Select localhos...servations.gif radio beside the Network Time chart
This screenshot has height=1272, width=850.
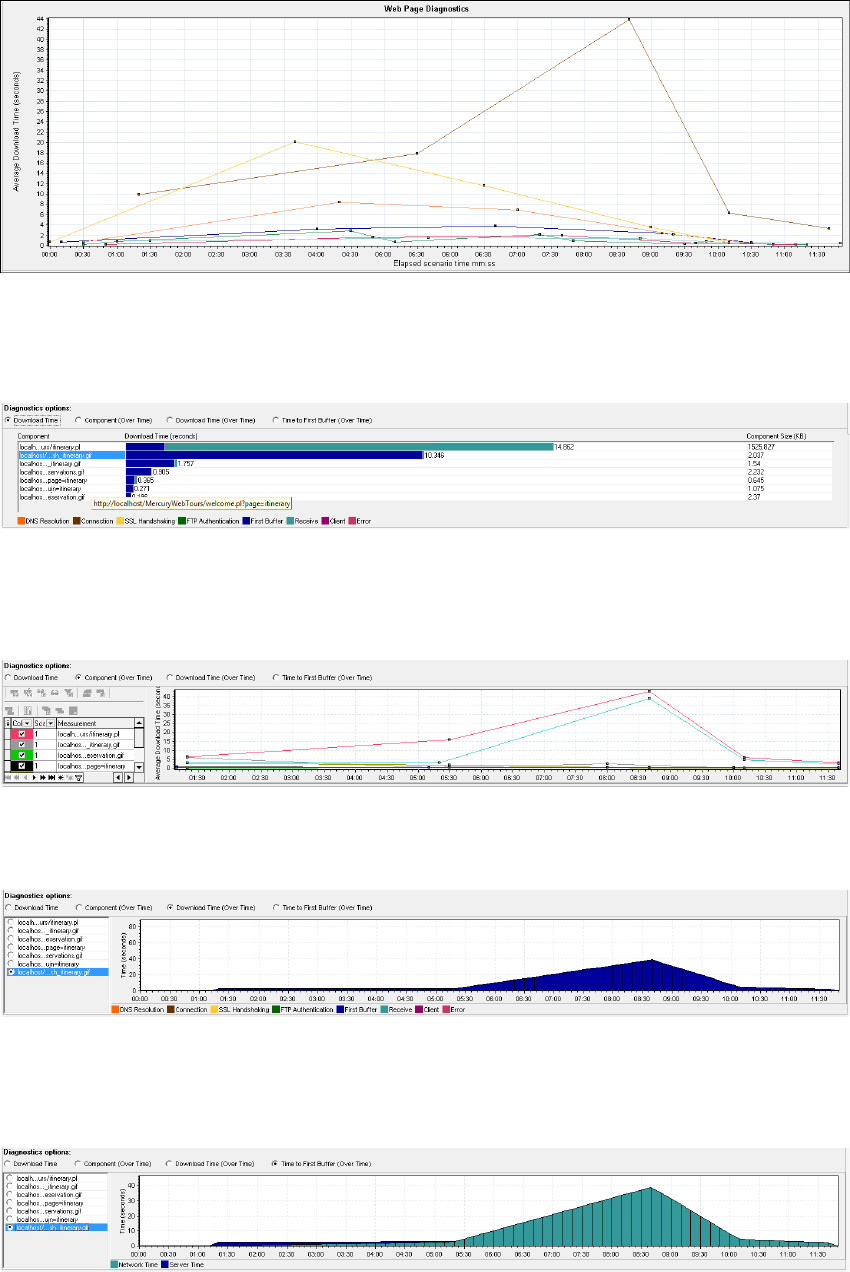tap(11, 1211)
